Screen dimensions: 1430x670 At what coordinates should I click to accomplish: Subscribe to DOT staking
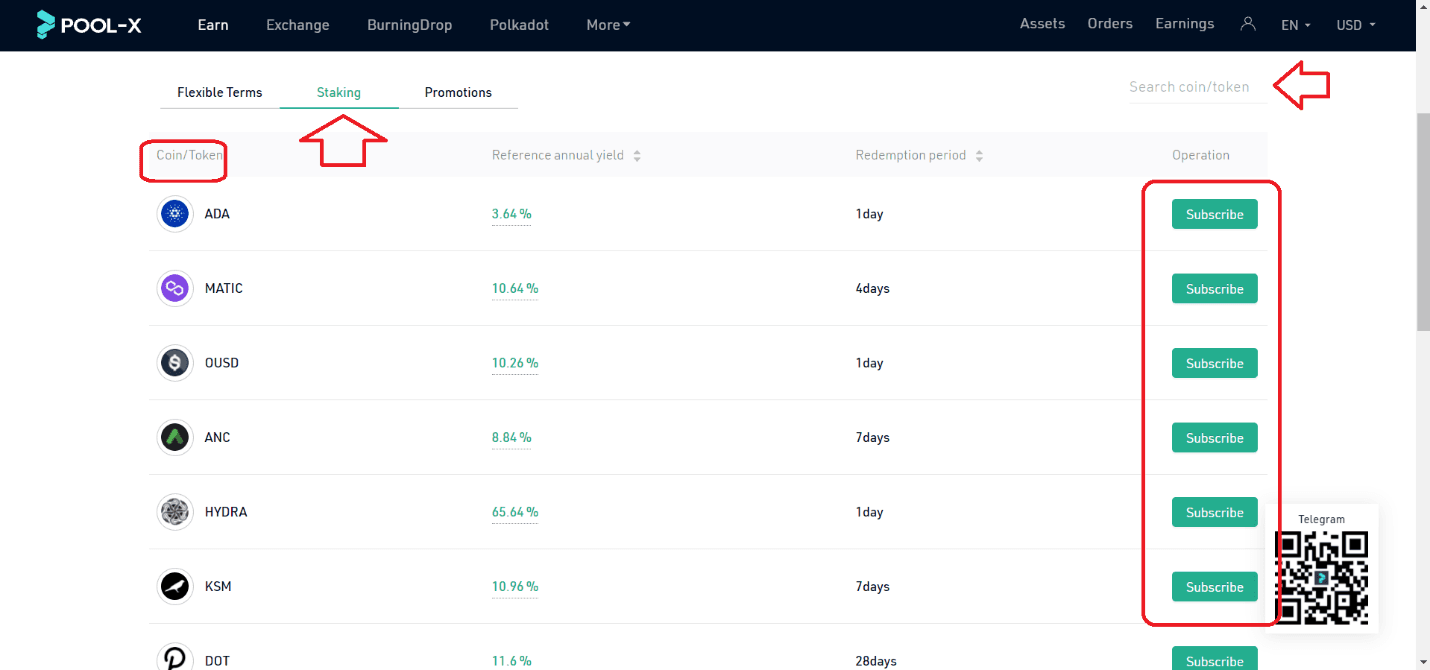pos(1215,659)
